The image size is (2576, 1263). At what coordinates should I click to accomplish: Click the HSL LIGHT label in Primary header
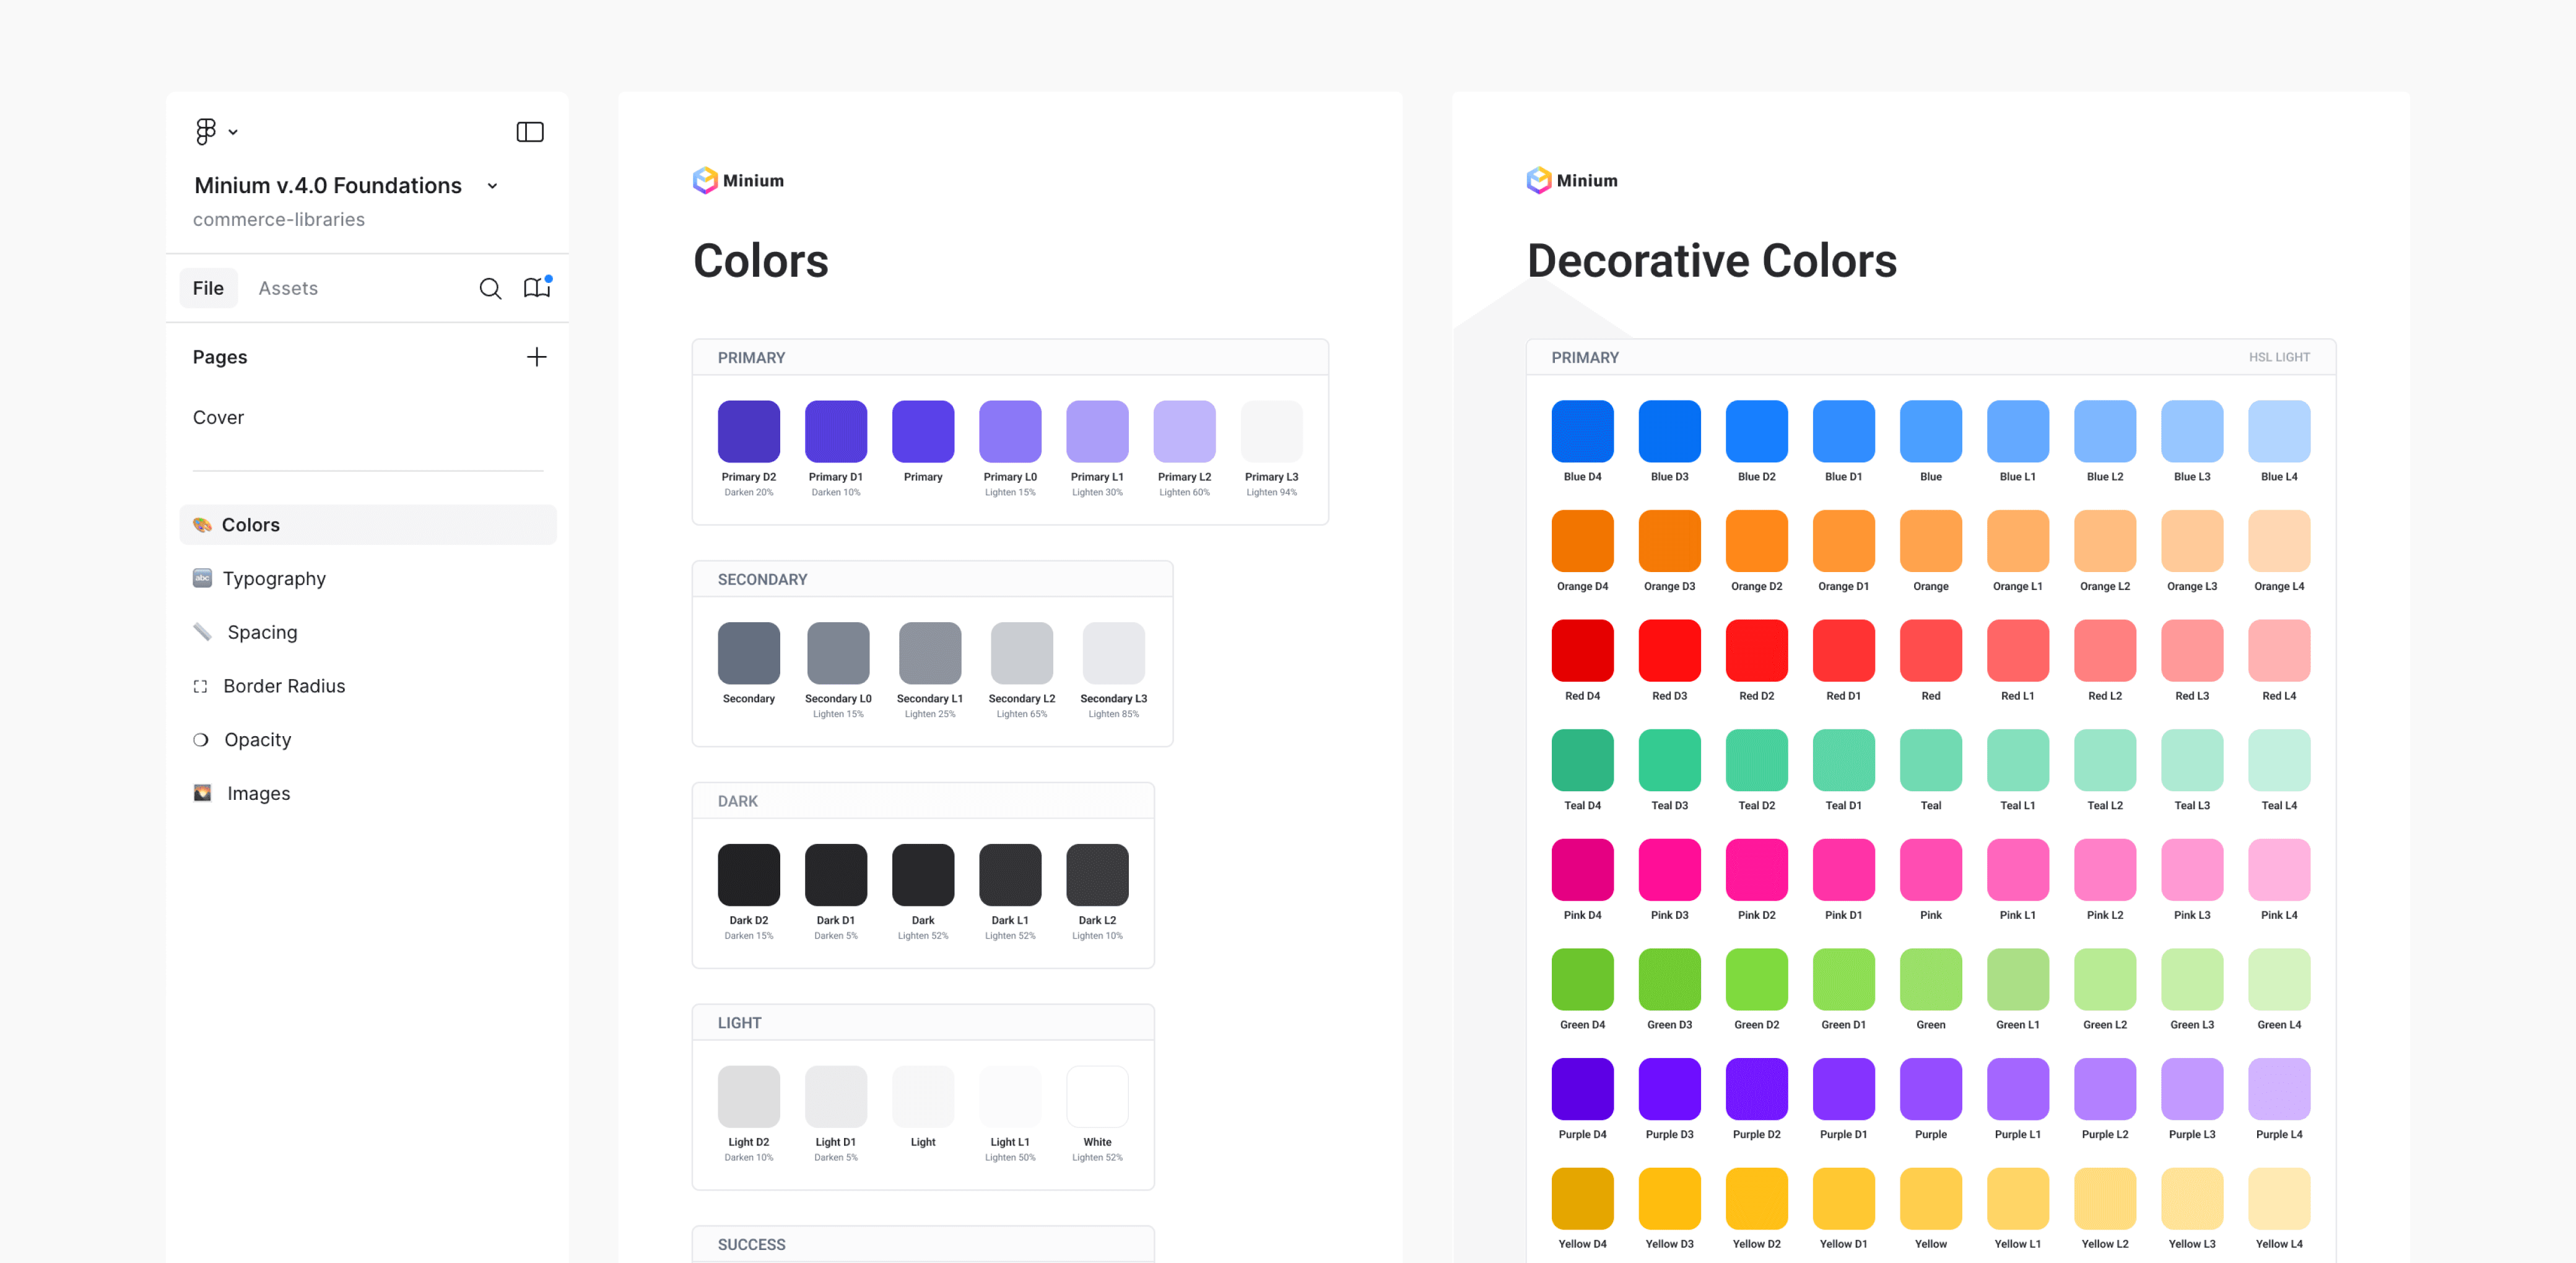tap(2279, 357)
